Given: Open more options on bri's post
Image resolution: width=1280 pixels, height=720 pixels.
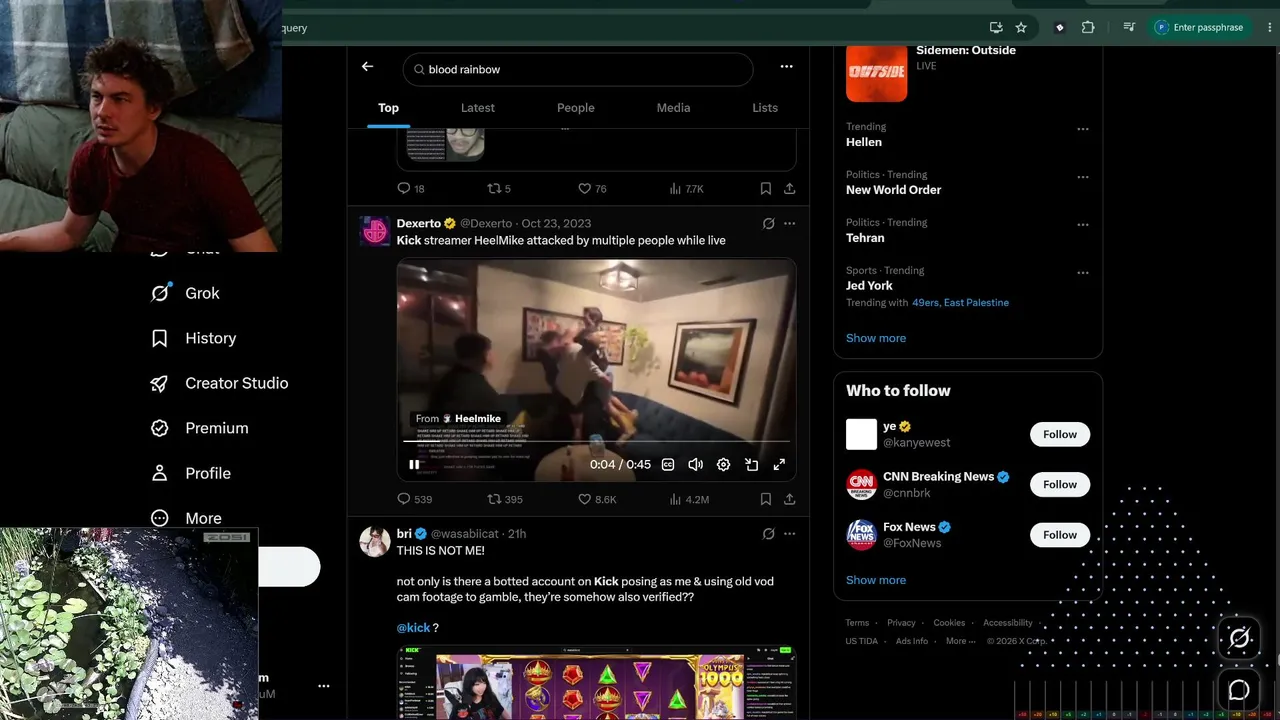Looking at the screenshot, I should coord(789,533).
